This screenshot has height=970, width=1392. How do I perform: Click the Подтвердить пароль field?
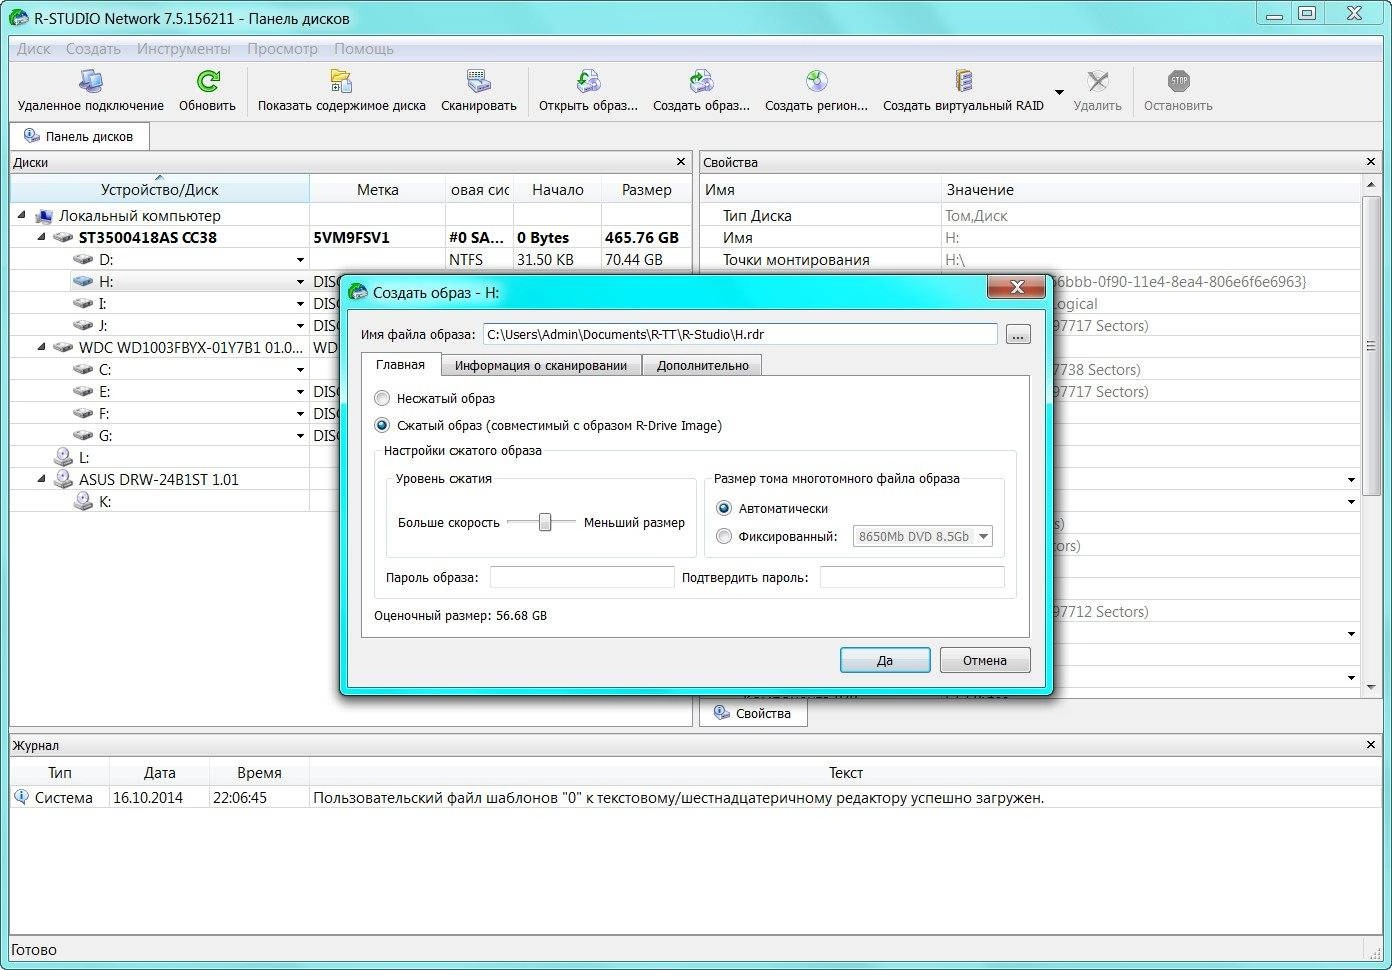point(912,577)
